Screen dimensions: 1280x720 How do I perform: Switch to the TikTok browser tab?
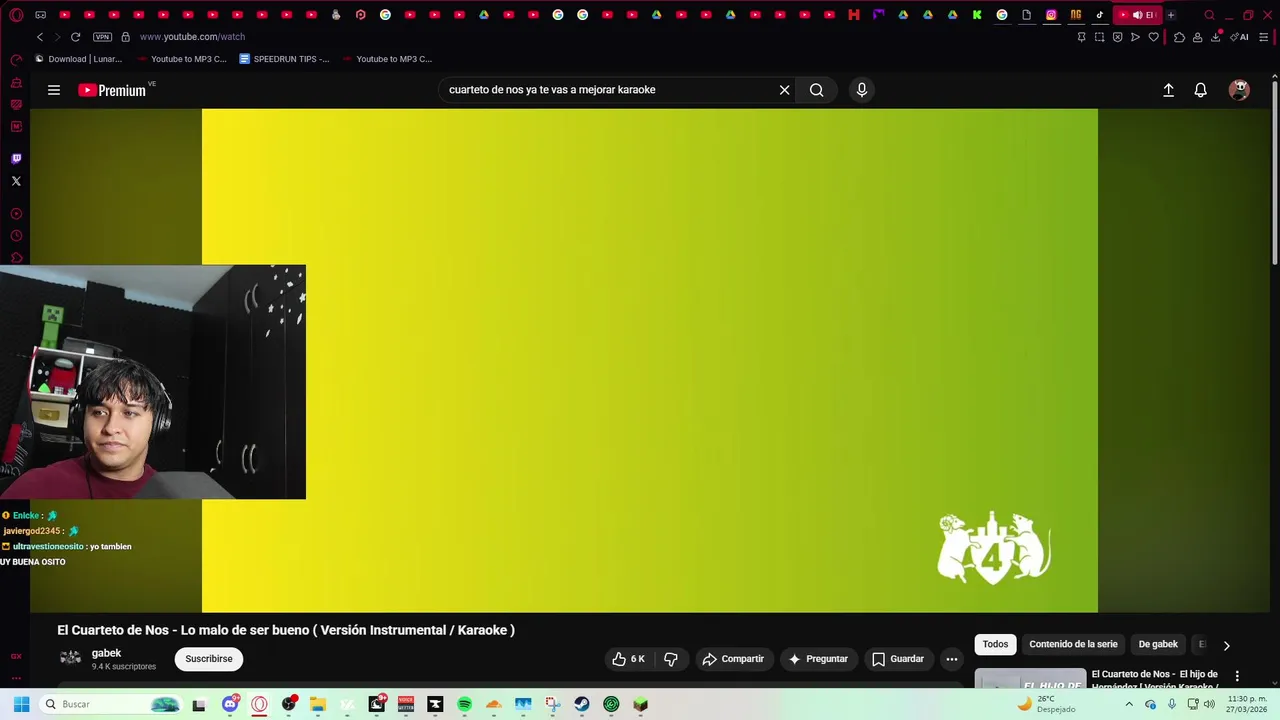pos(1100,15)
